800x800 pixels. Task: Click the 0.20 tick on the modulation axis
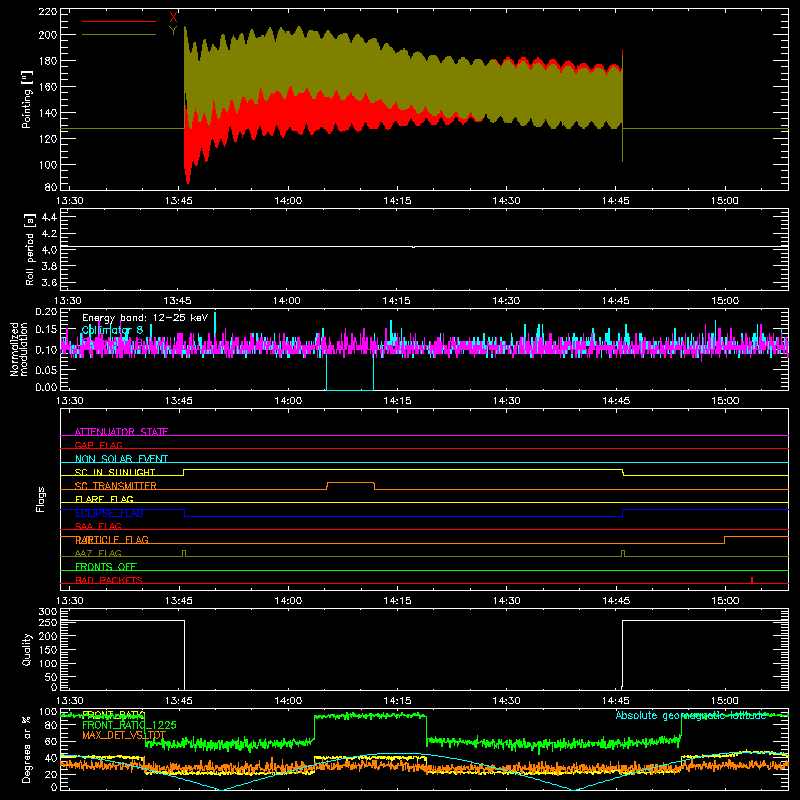[46, 311]
